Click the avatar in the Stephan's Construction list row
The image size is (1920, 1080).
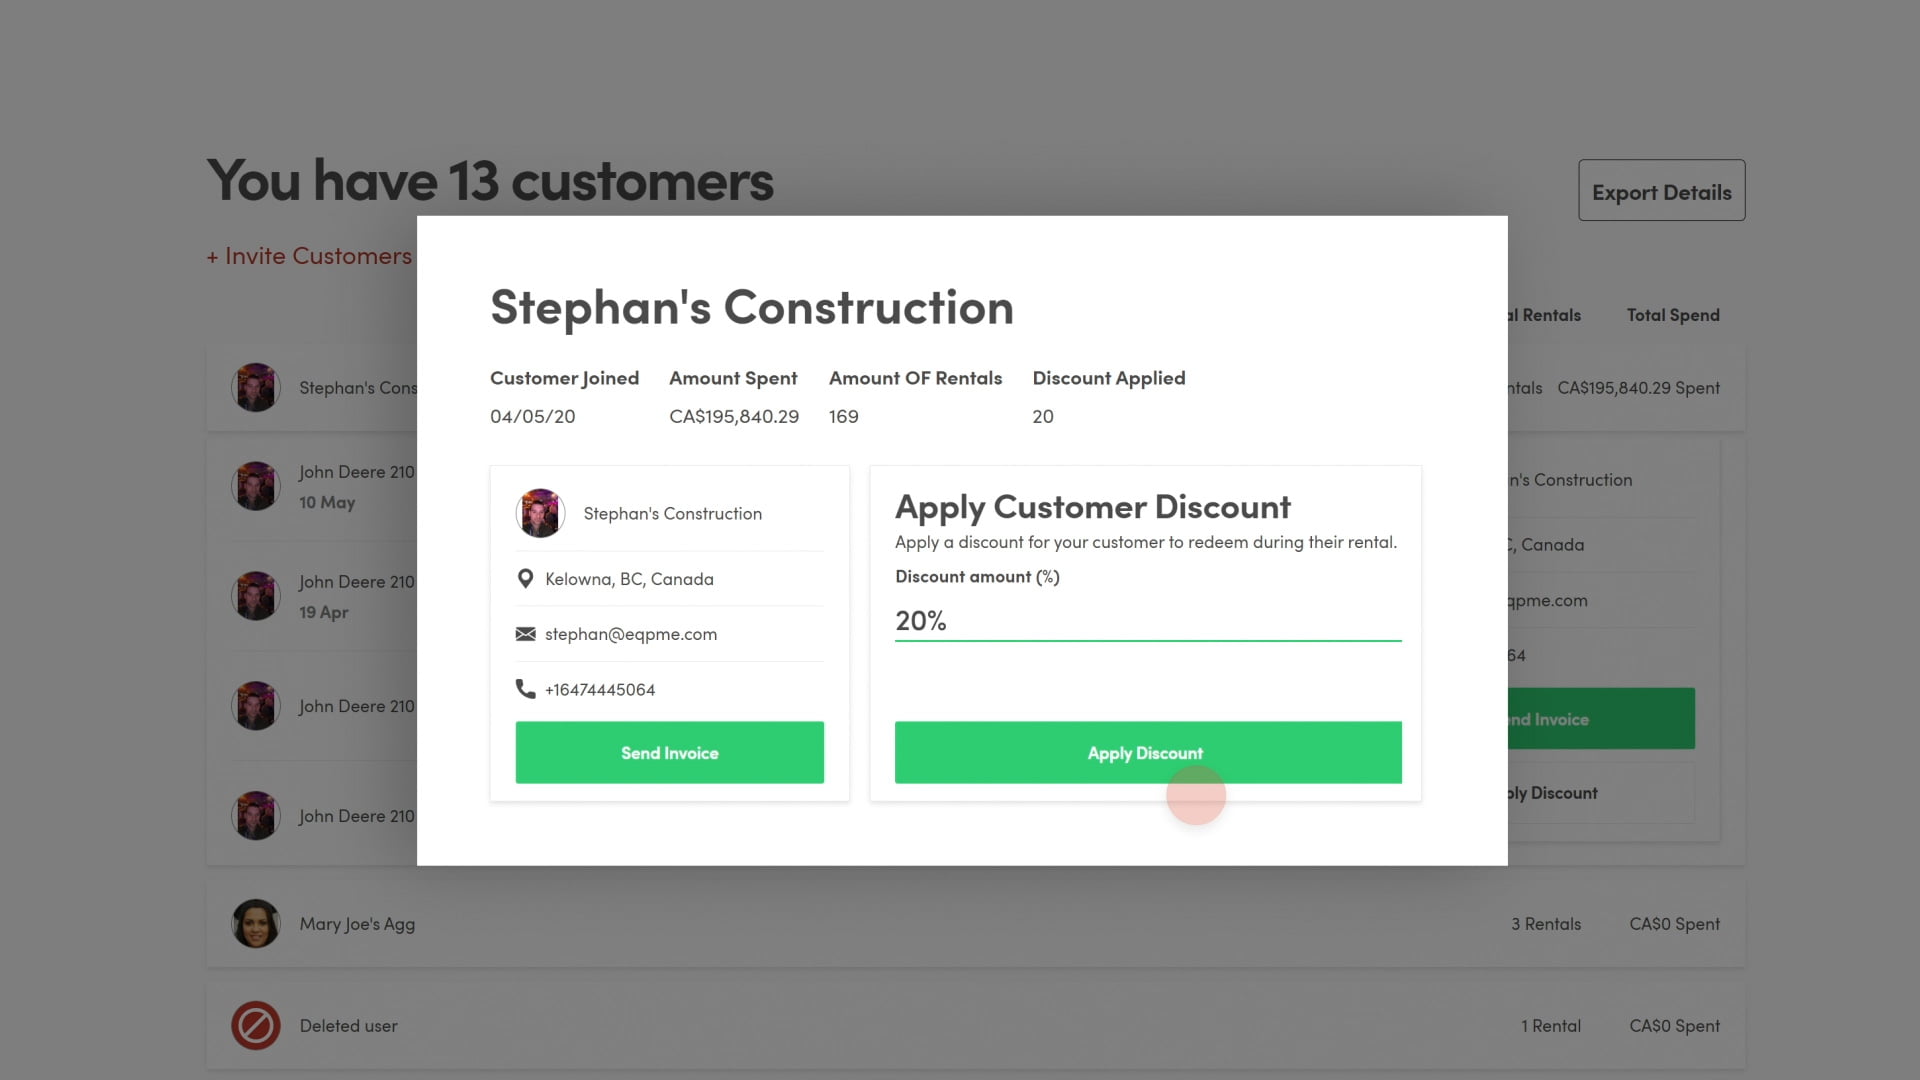pyautogui.click(x=256, y=388)
